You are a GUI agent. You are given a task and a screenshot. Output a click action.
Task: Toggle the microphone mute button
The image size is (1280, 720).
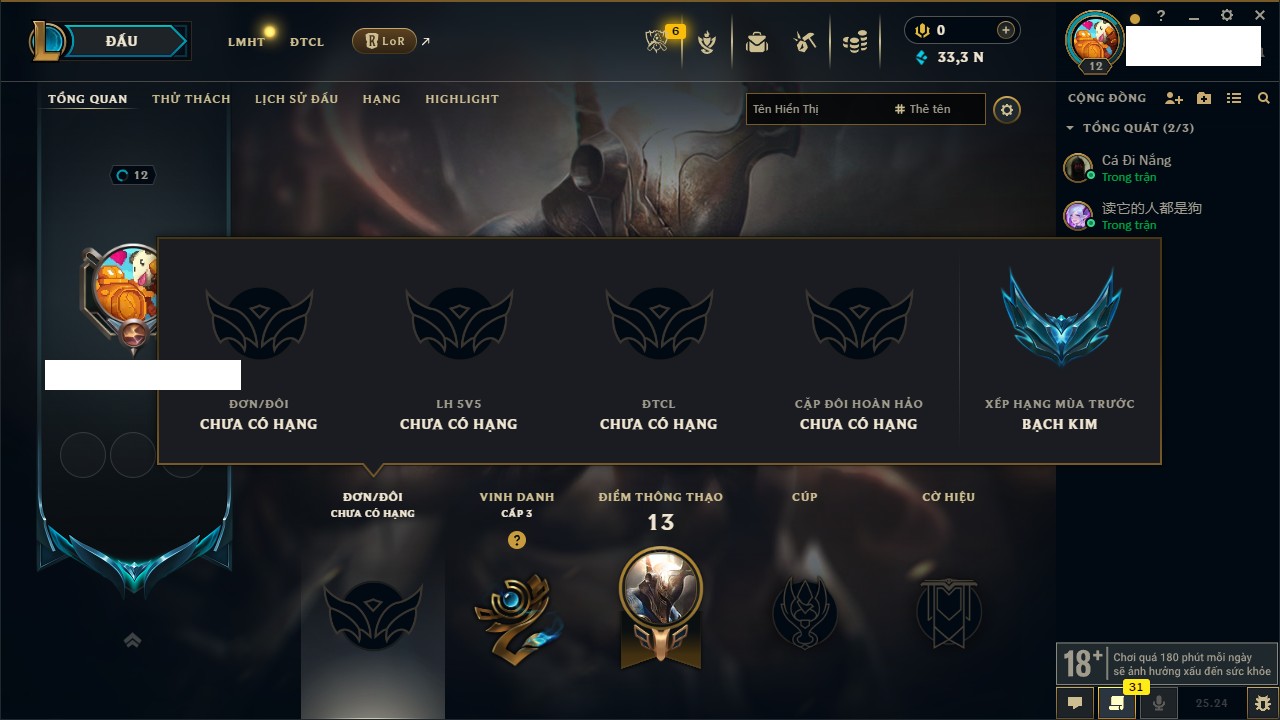[x=1159, y=703]
